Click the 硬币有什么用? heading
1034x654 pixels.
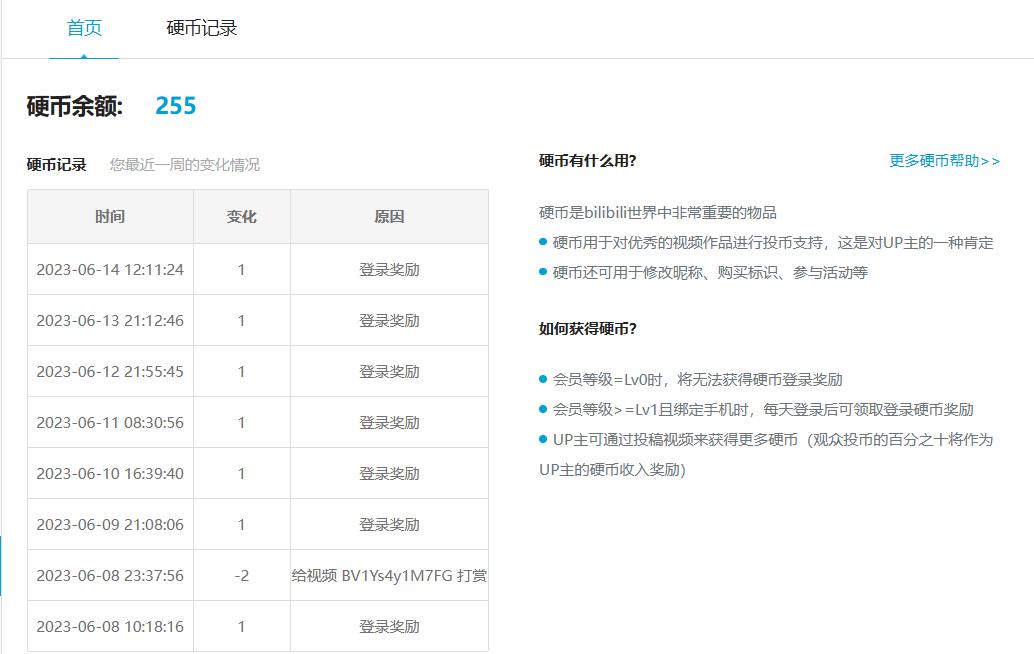click(587, 161)
